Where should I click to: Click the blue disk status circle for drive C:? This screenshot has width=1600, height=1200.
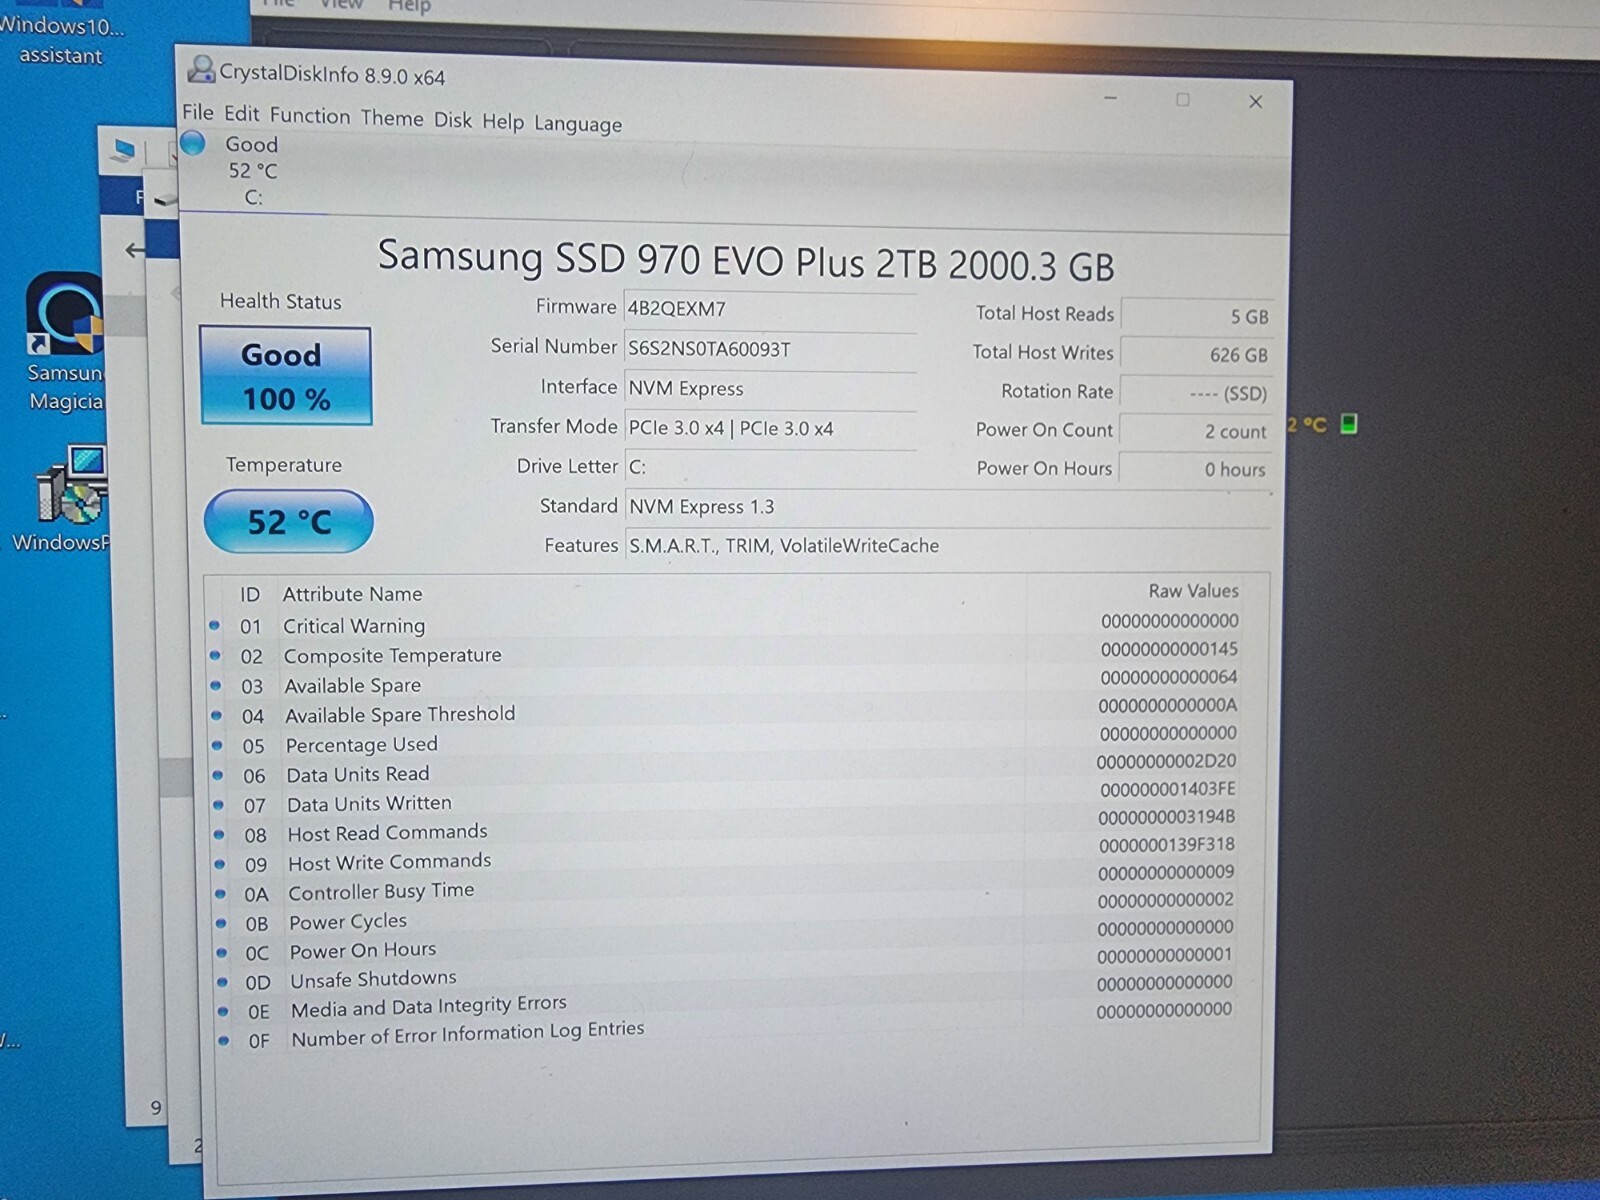pyautogui.click(x=193, y=143)
